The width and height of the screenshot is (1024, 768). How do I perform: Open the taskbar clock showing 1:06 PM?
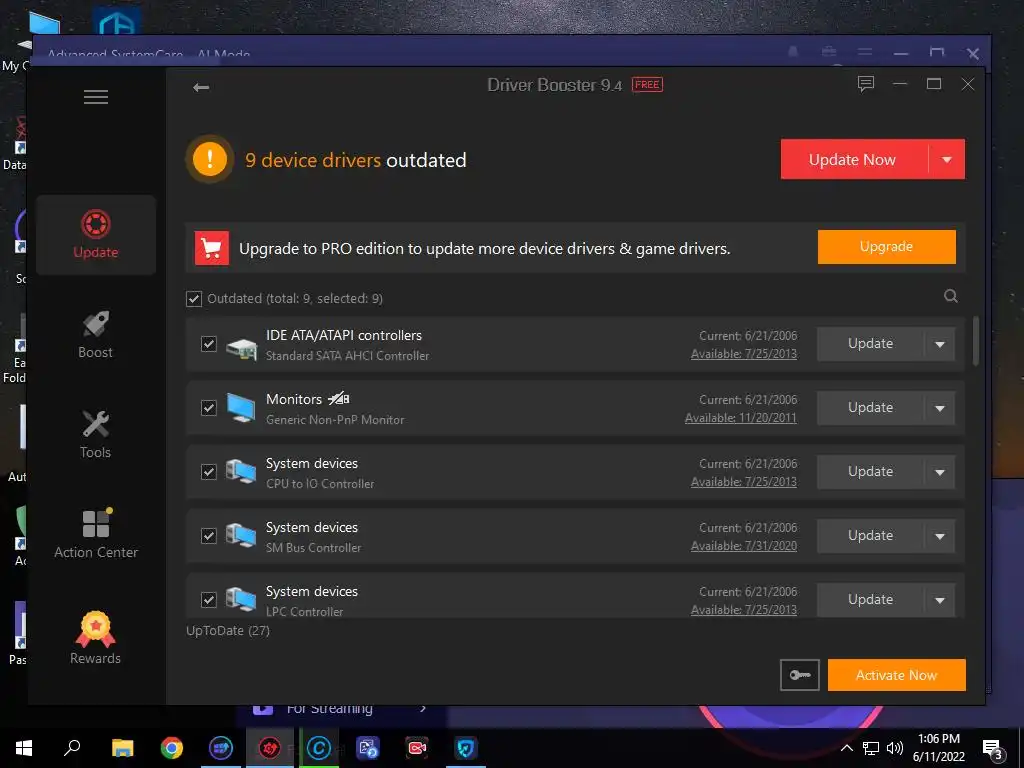(x=938, y=748)
